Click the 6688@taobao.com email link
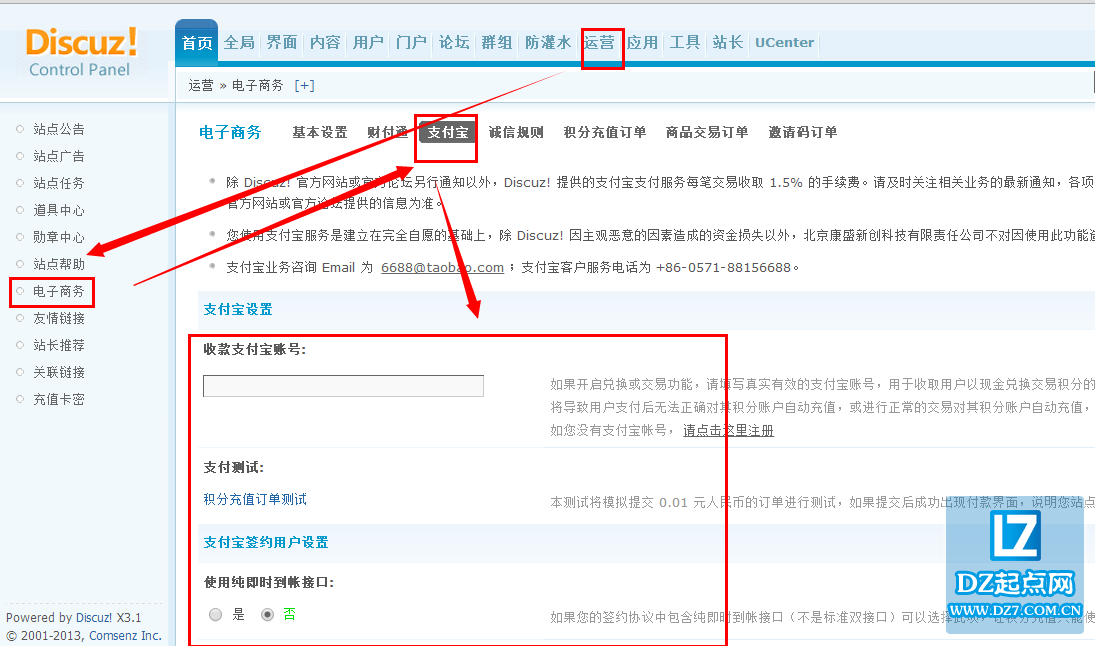 (x=442, y=267)
